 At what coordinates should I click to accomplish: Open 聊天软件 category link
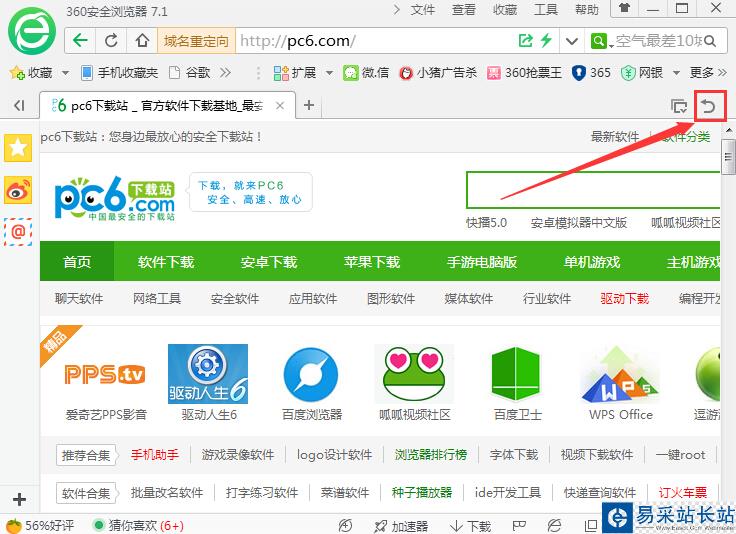coord(79,298)
